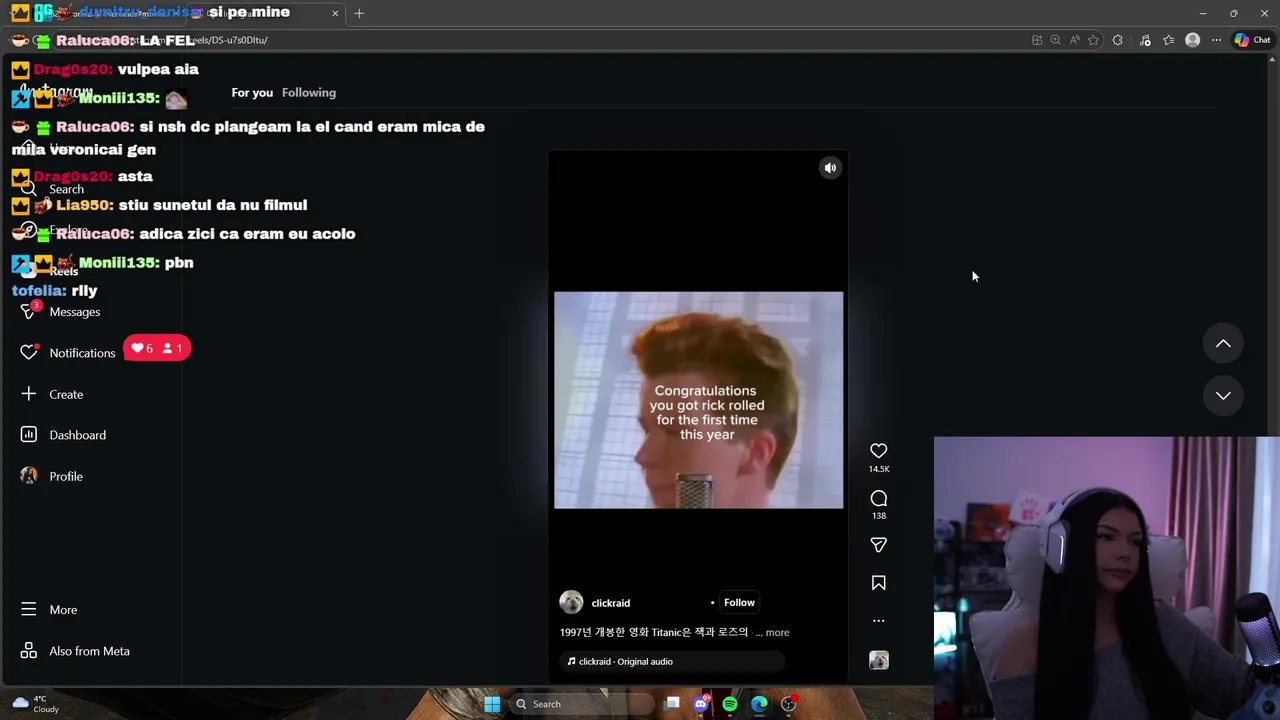Open clickraid profile name

tap(611, 603)
